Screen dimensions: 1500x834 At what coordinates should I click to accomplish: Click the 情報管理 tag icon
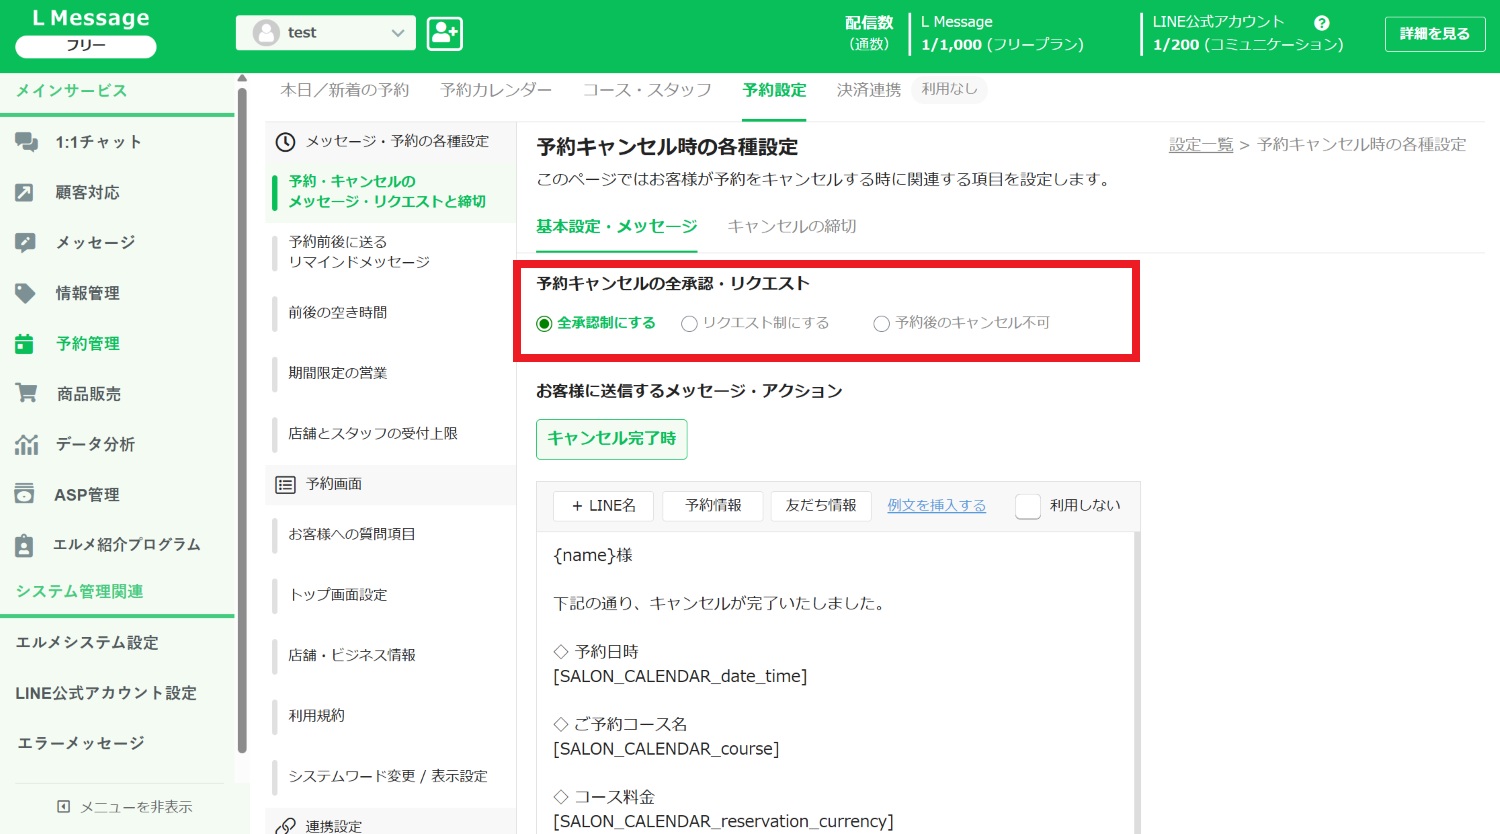25,293
